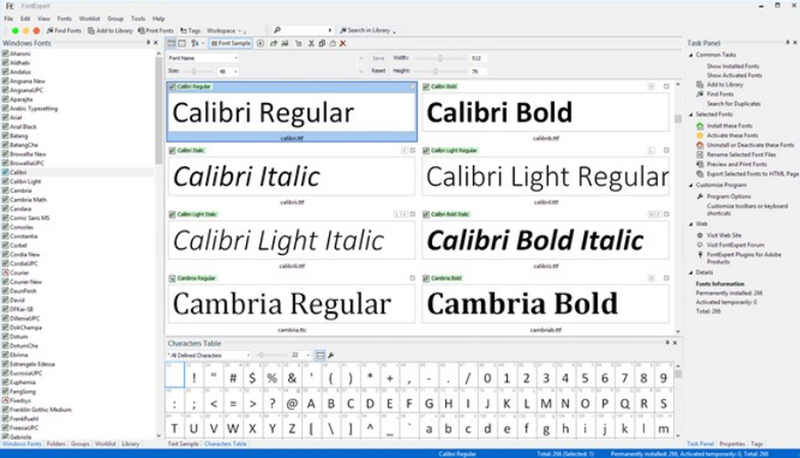Toggle the Font Sample button
Viewport: 800px width, 458px height.
(x=231, y=43)
